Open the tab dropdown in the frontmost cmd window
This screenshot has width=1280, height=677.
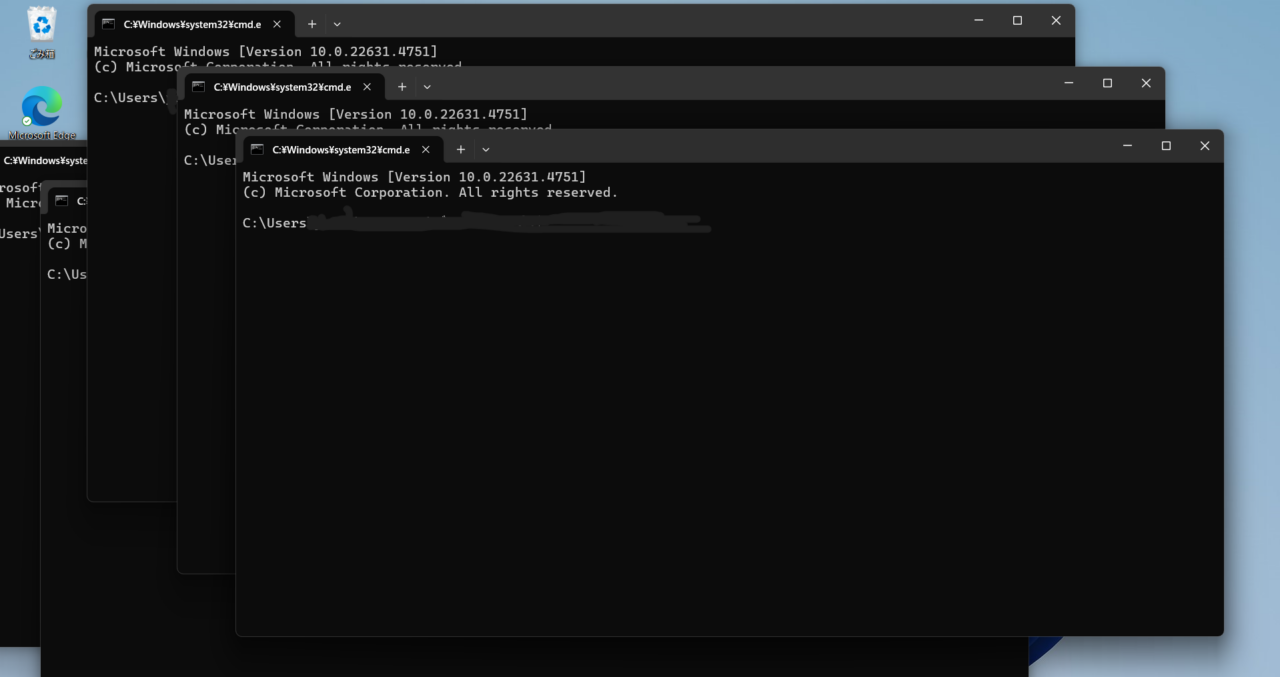pos(486,149)
